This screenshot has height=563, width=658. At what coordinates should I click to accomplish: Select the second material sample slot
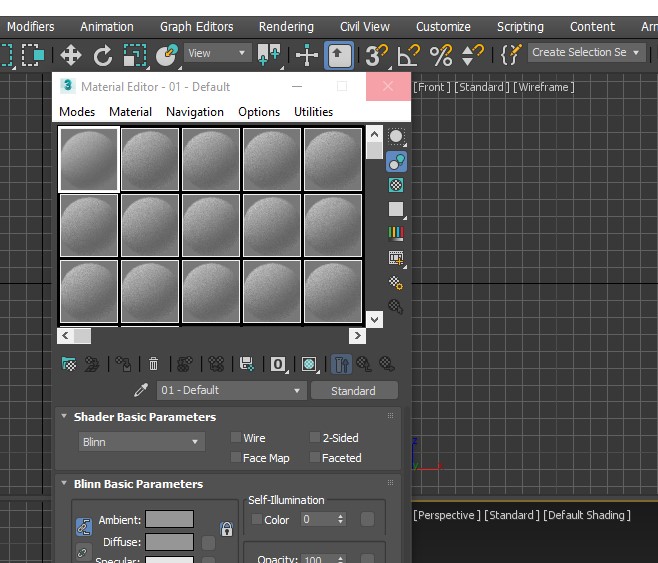(x=150, y=159)
